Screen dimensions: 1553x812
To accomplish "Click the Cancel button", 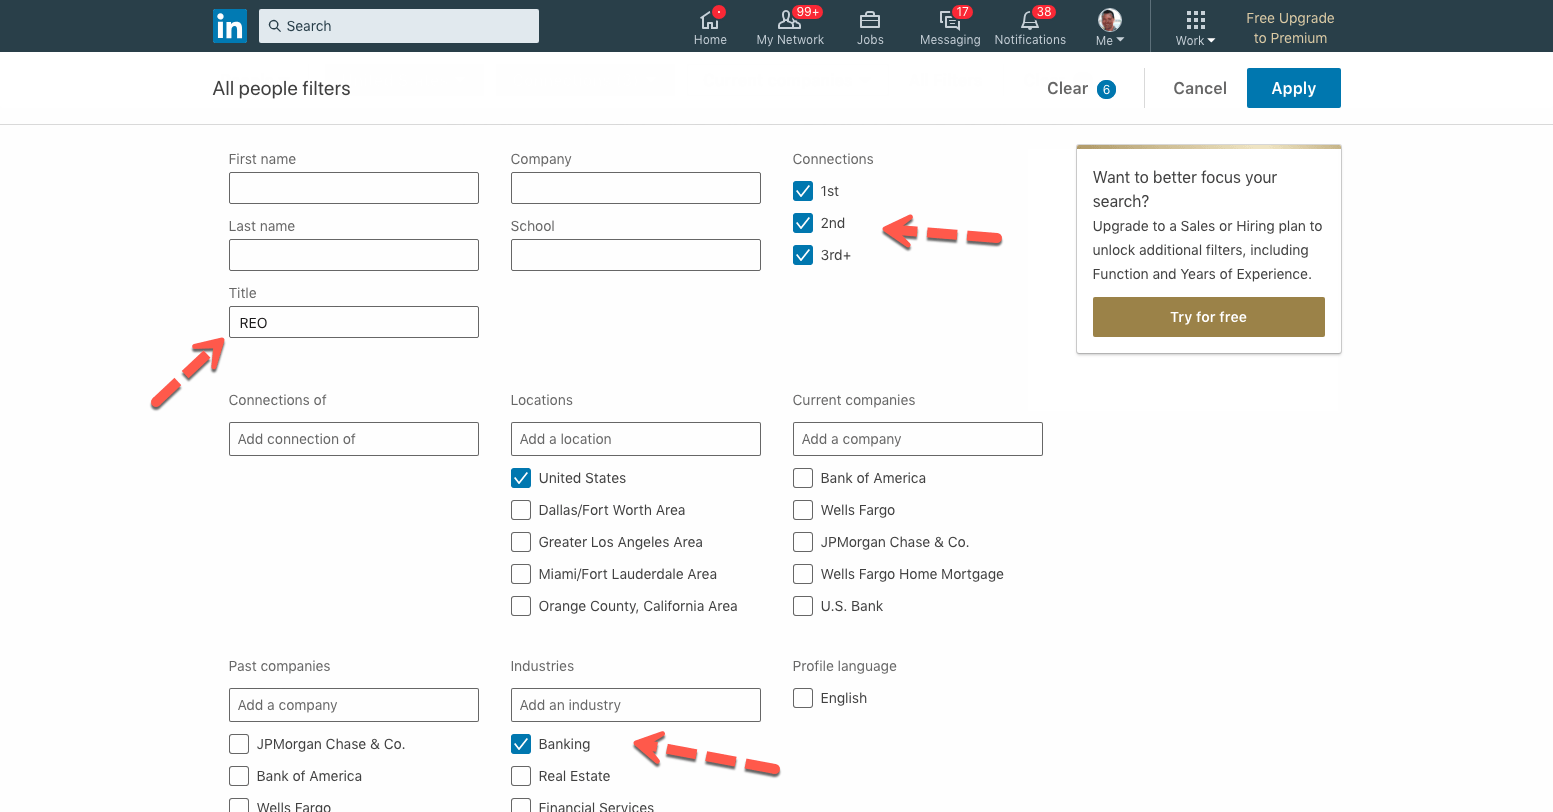I will (x=1200, y=88).
